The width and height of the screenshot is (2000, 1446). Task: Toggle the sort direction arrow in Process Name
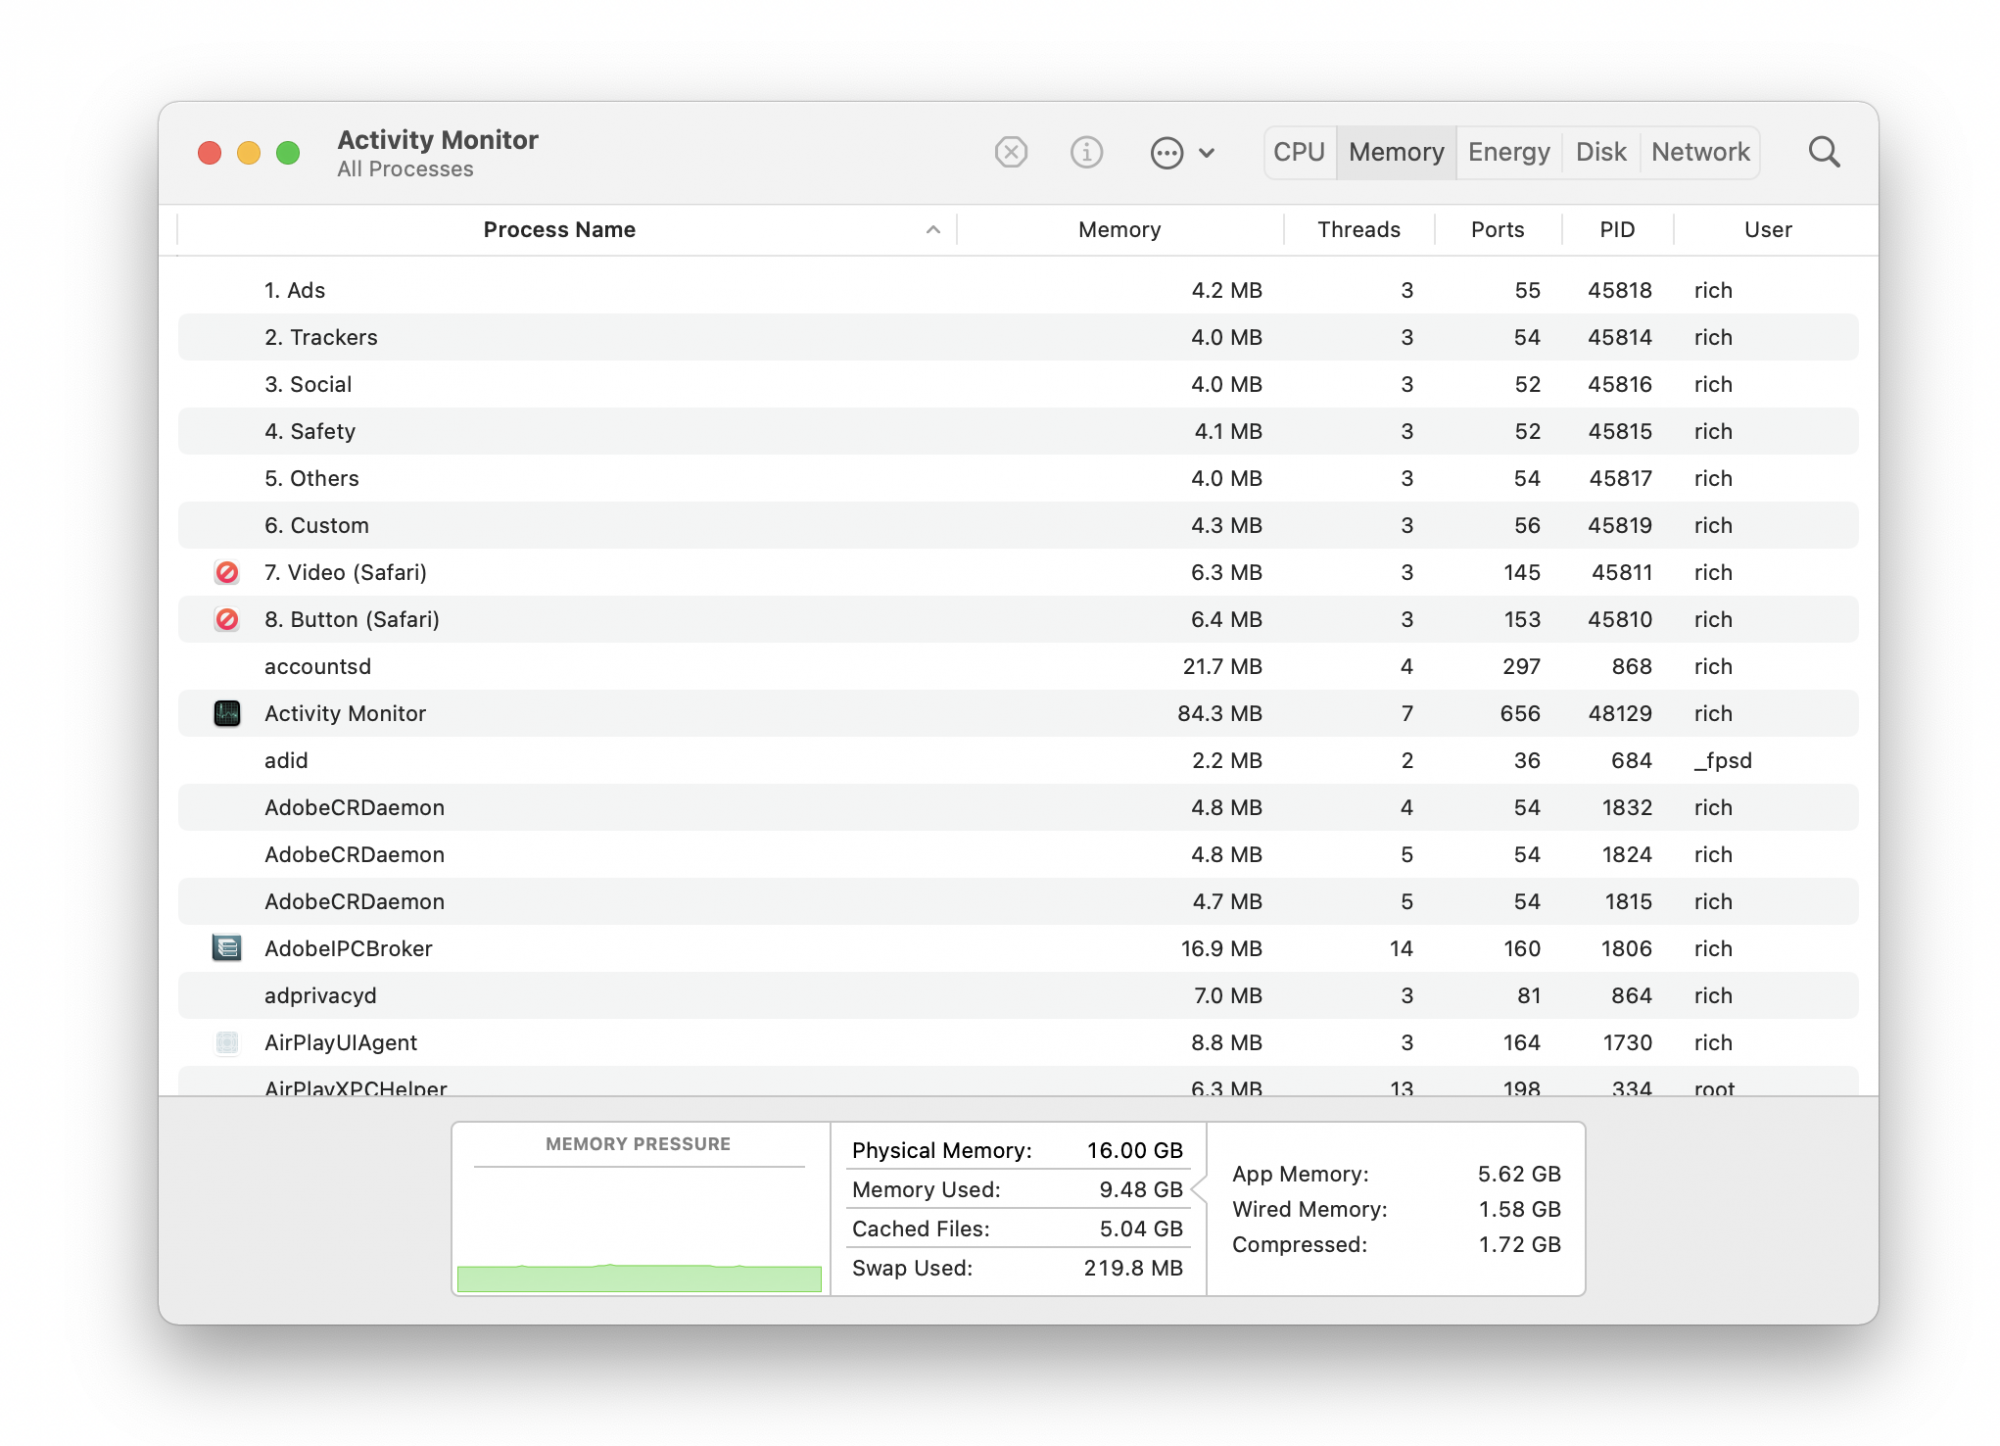click(x=933, y=229)
